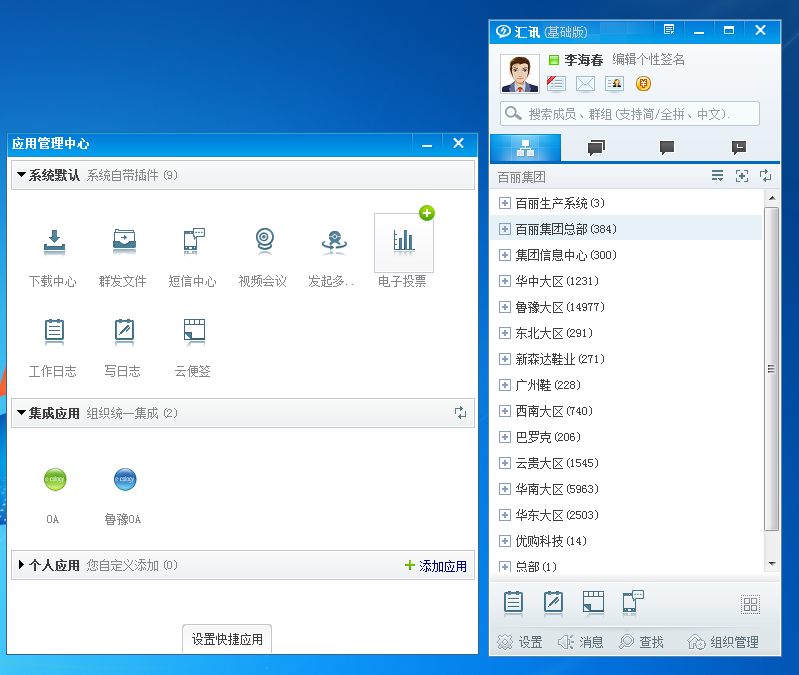799x675 pixels.
Task: Open the memo list icon under 李海春
Action: [x=556, y=83]
